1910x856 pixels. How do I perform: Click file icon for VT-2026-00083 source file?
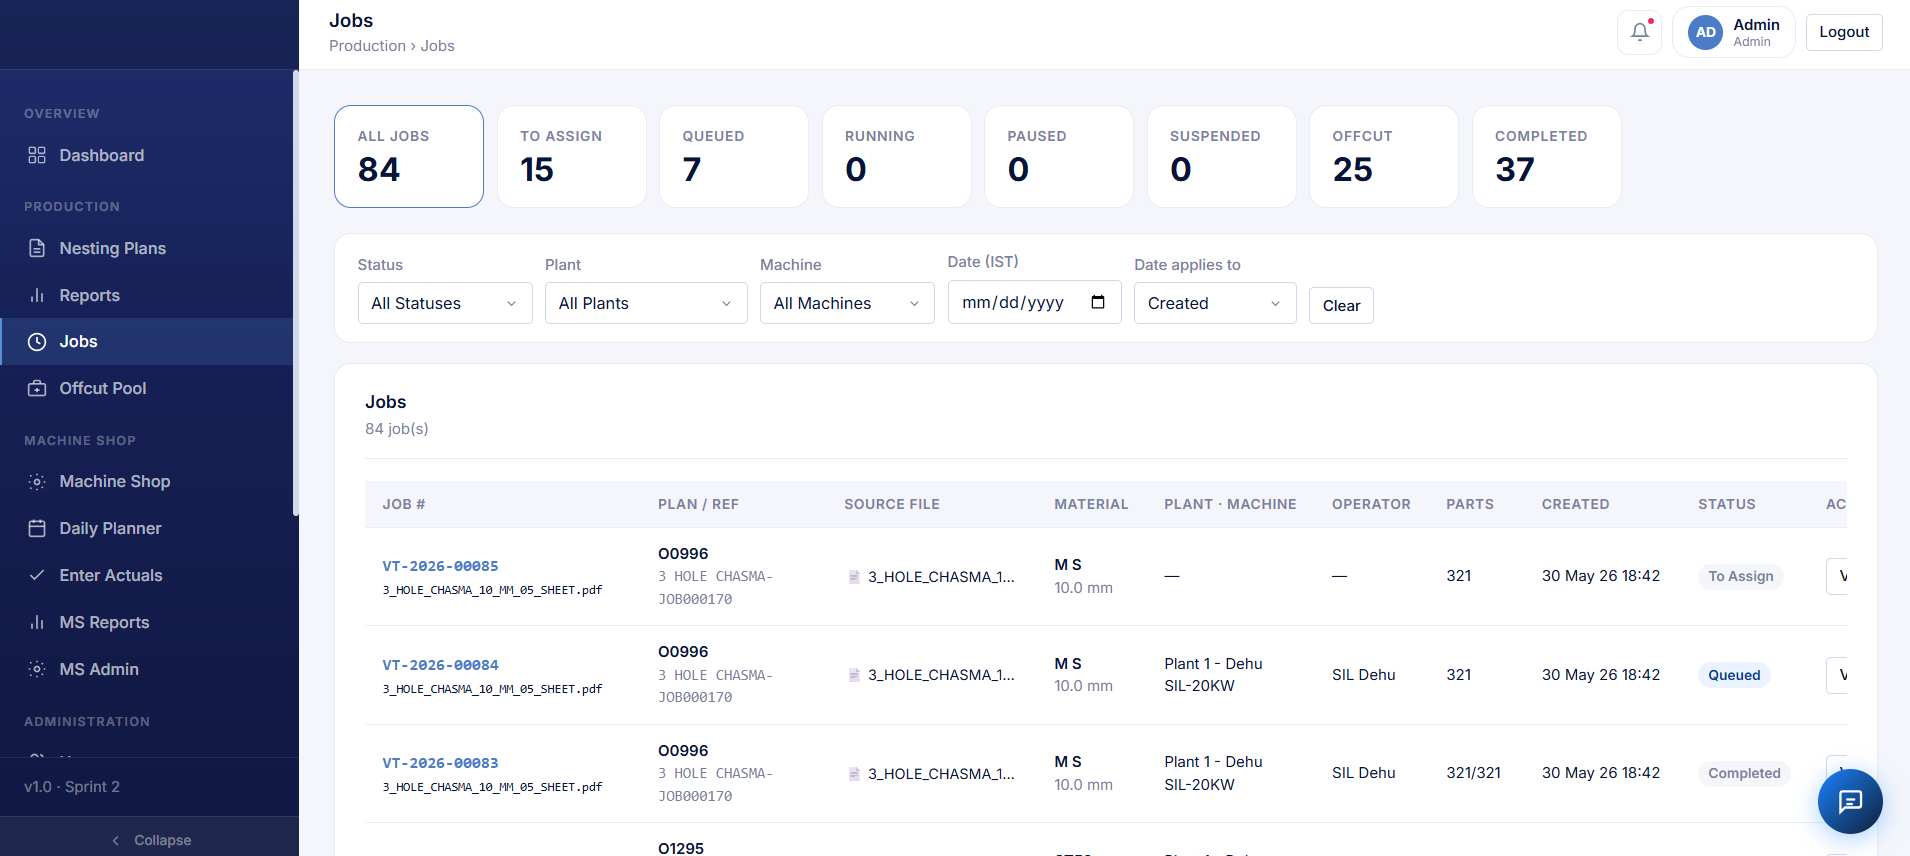(854, 774)
